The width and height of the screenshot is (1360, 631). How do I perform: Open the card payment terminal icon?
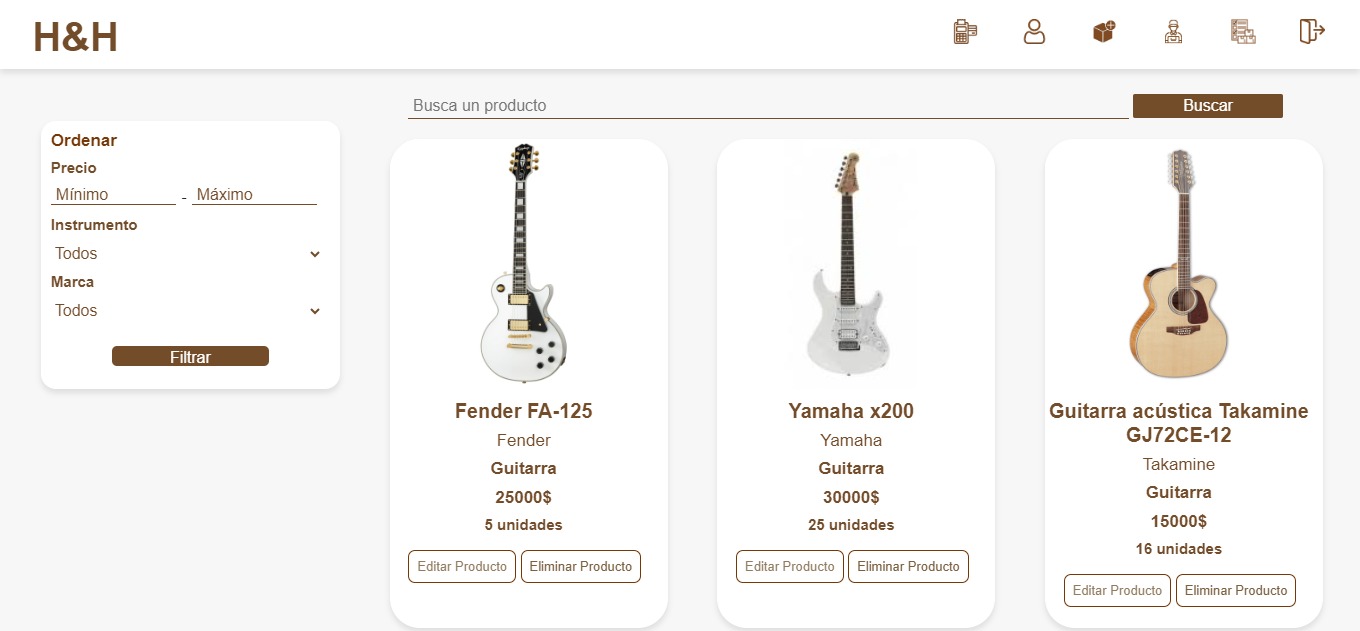pos(964,32)
